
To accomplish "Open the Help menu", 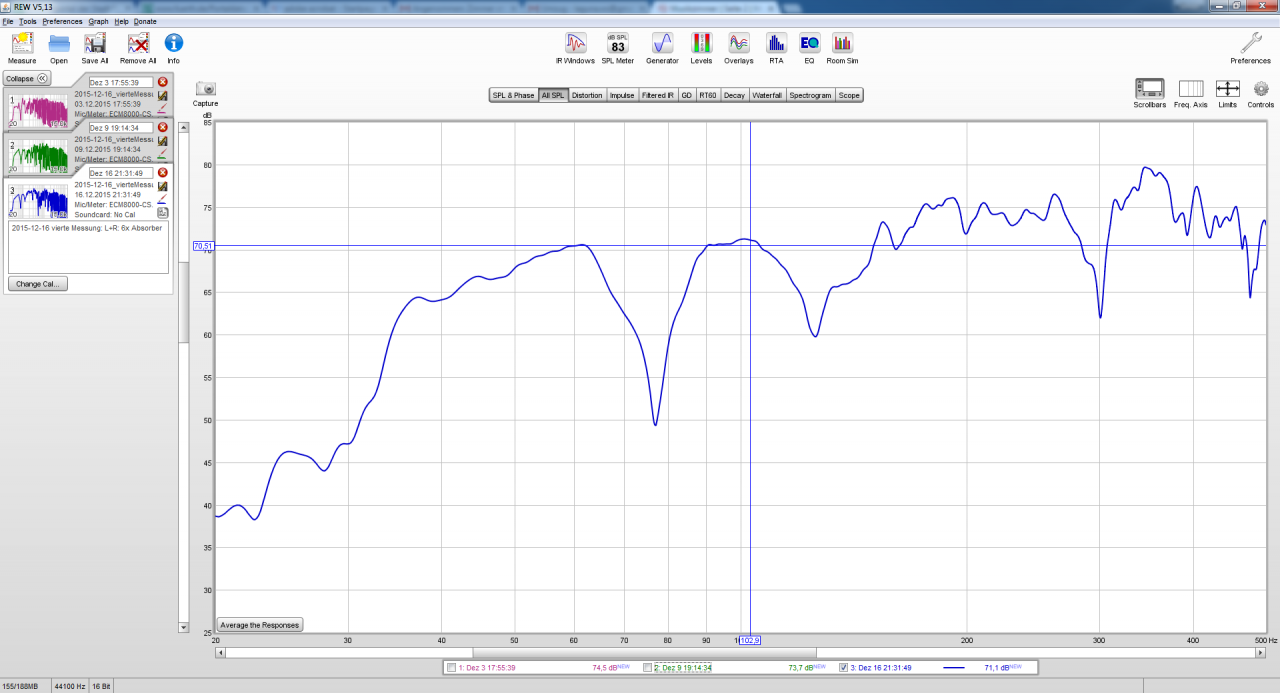I will click(121, 21).
